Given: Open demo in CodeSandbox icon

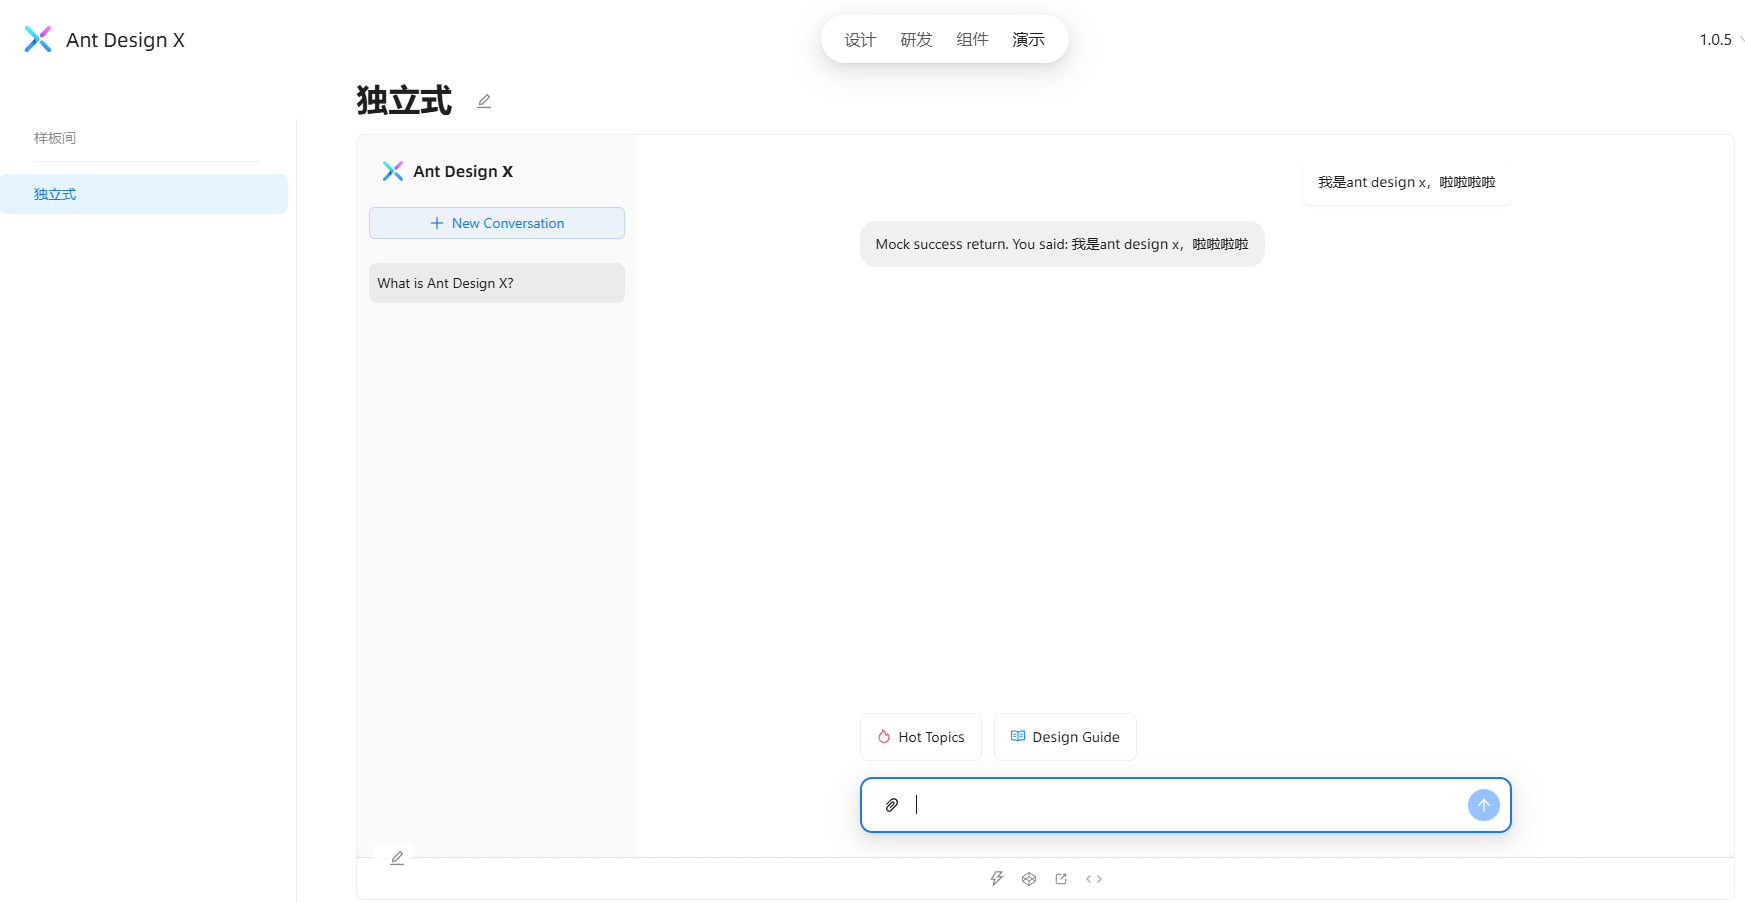Looking at the screenshot, I should tap(1029, 879).
